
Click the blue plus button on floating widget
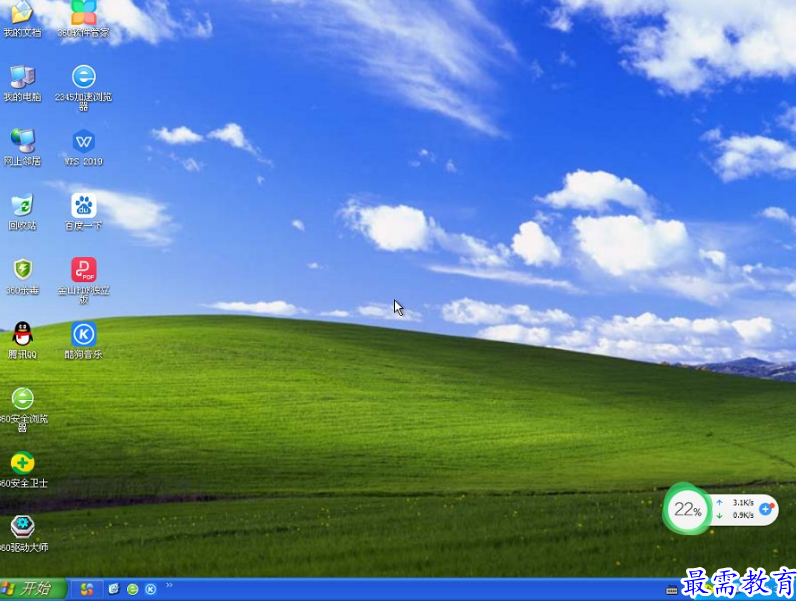(x=766, y=509)
